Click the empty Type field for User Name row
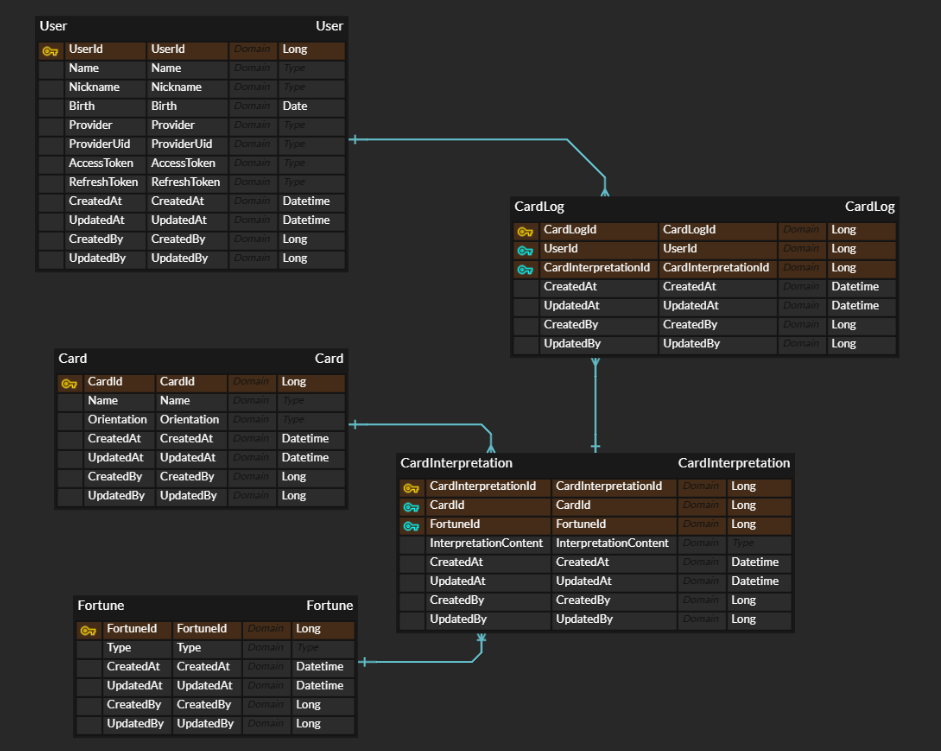 click(311, 68)
